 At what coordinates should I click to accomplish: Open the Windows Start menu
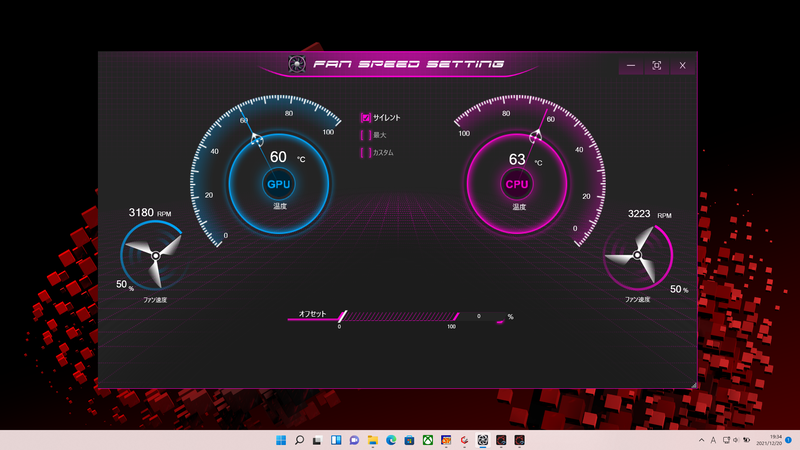point(281,440)
